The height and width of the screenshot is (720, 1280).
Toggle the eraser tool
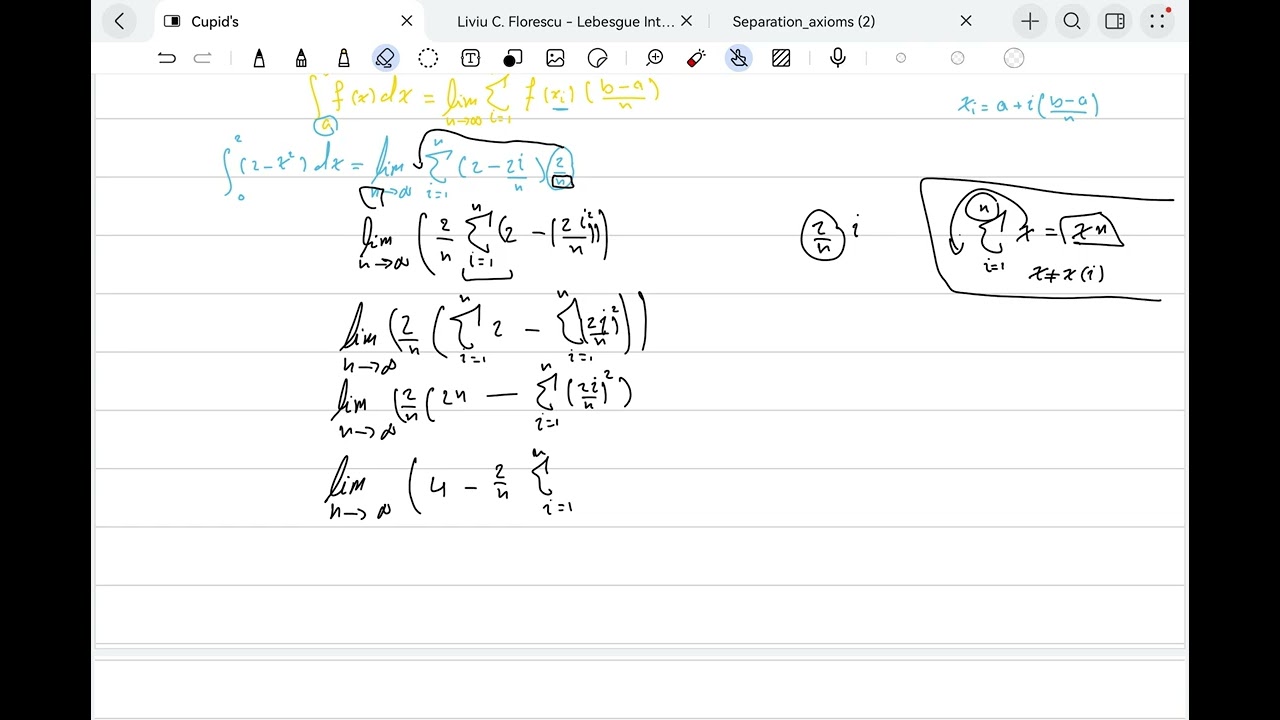385,58
